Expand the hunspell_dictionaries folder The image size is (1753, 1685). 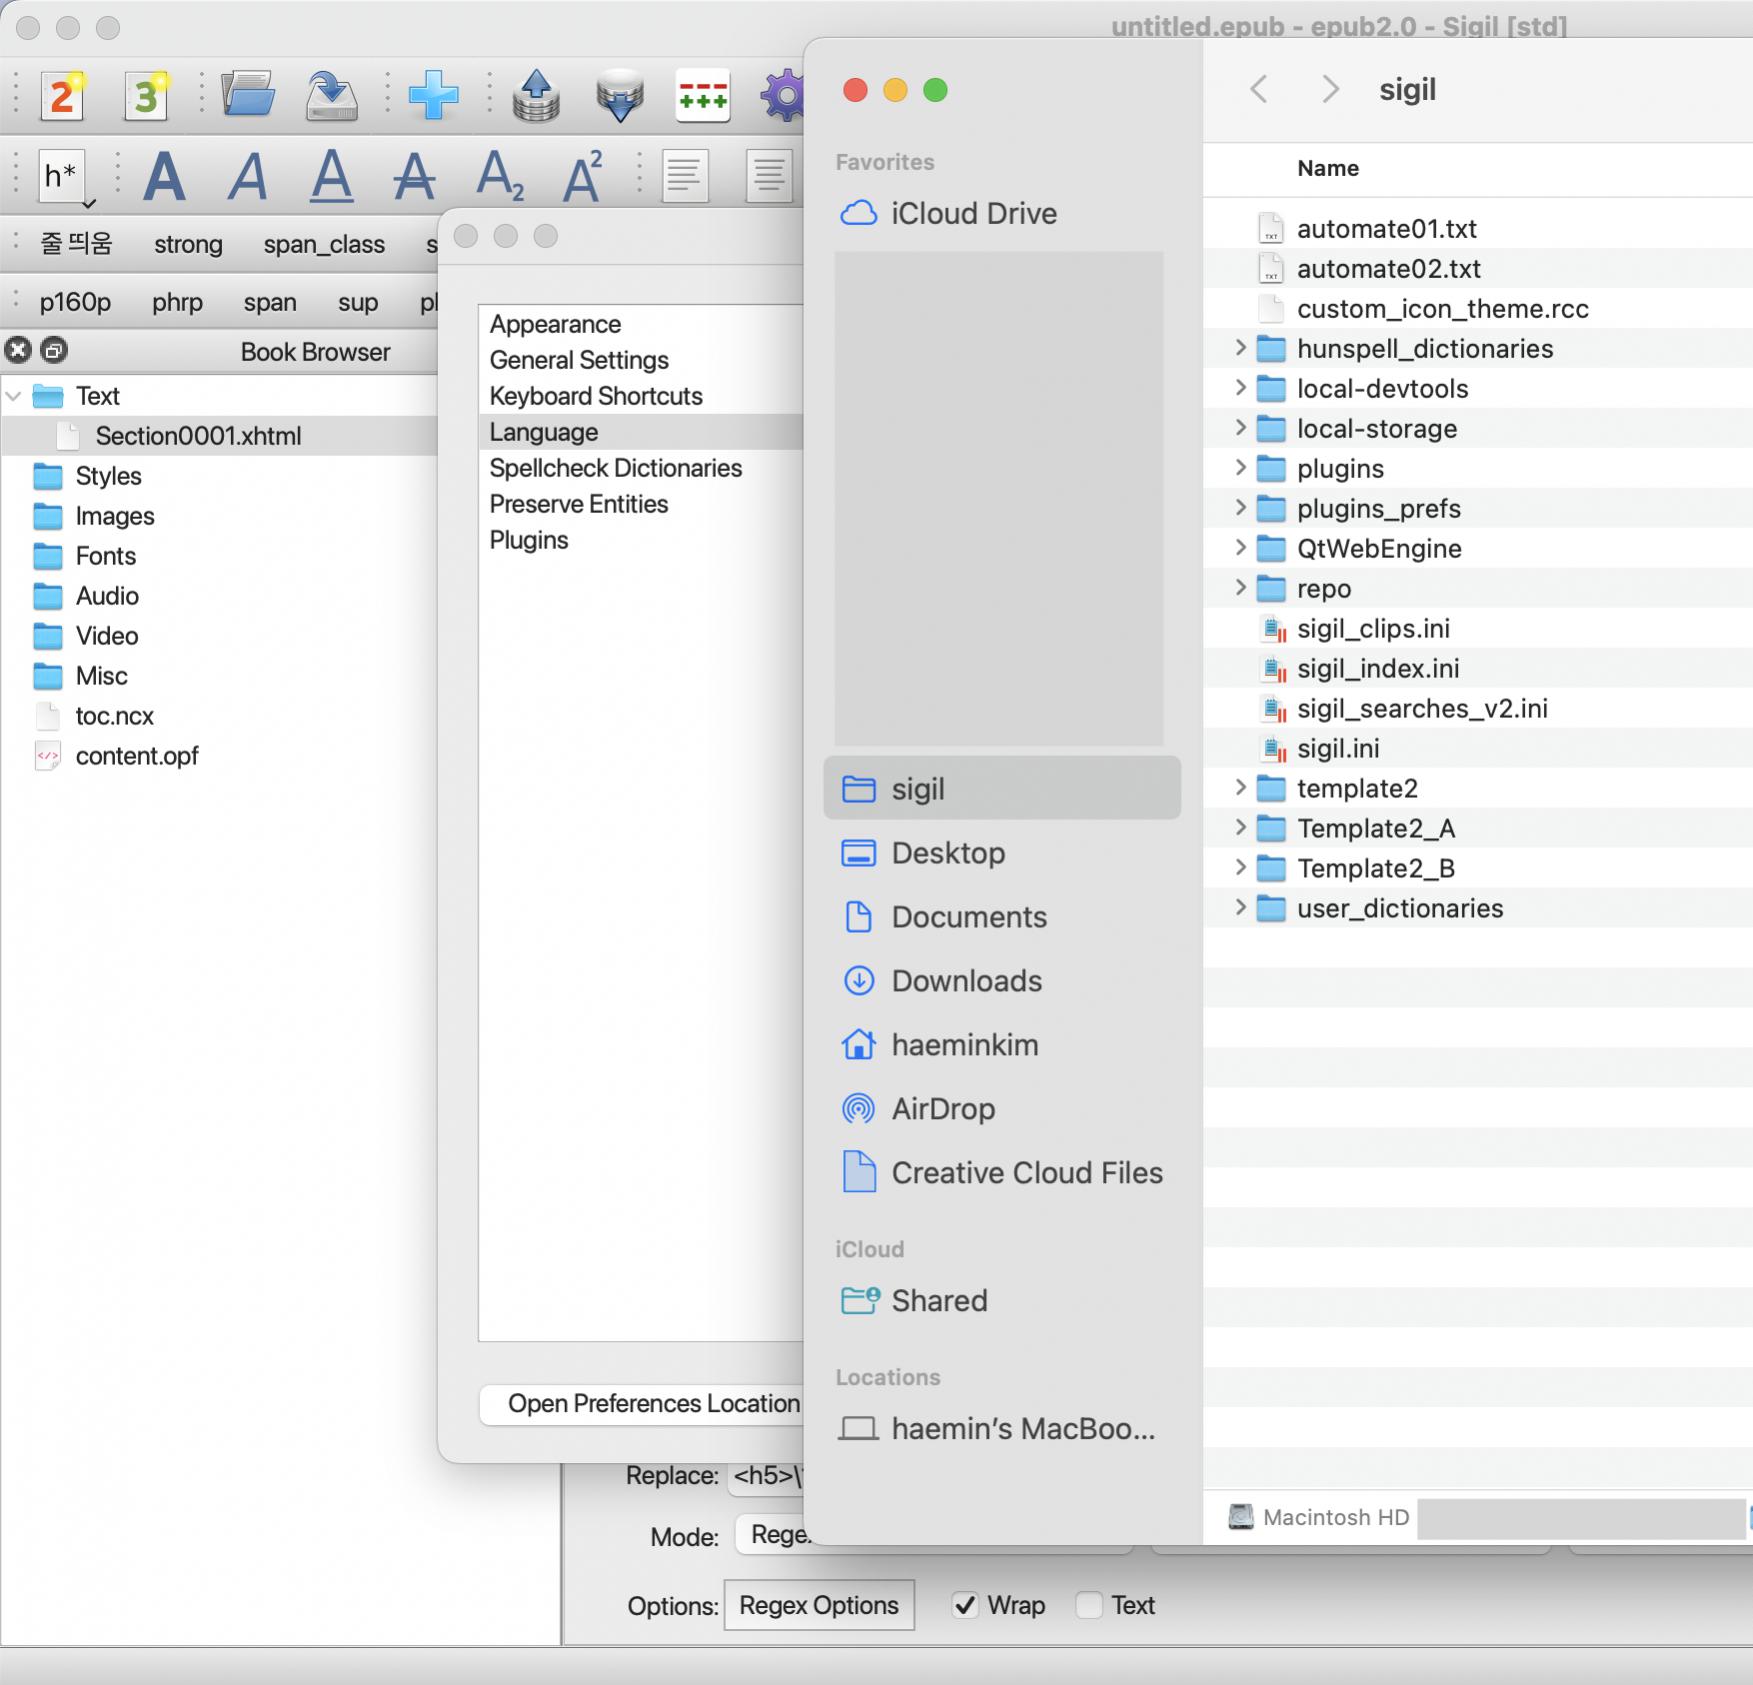tap(1240, 348)
